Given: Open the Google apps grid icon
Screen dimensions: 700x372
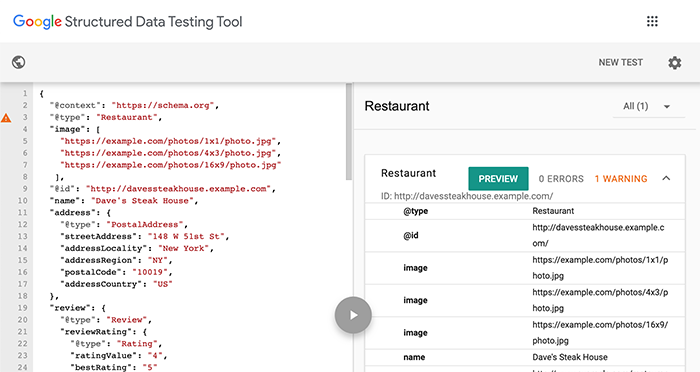Looking at the screenshot, I should click(652, 21).
